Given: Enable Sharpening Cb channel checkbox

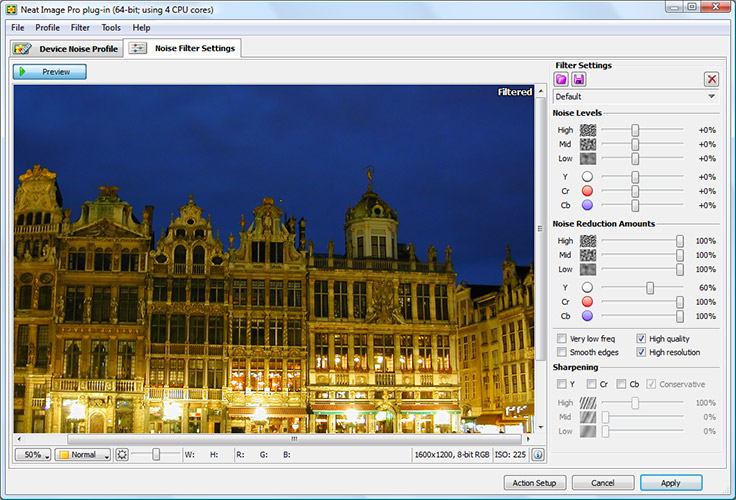Looking at the screenshot, I should coord(621,384).
